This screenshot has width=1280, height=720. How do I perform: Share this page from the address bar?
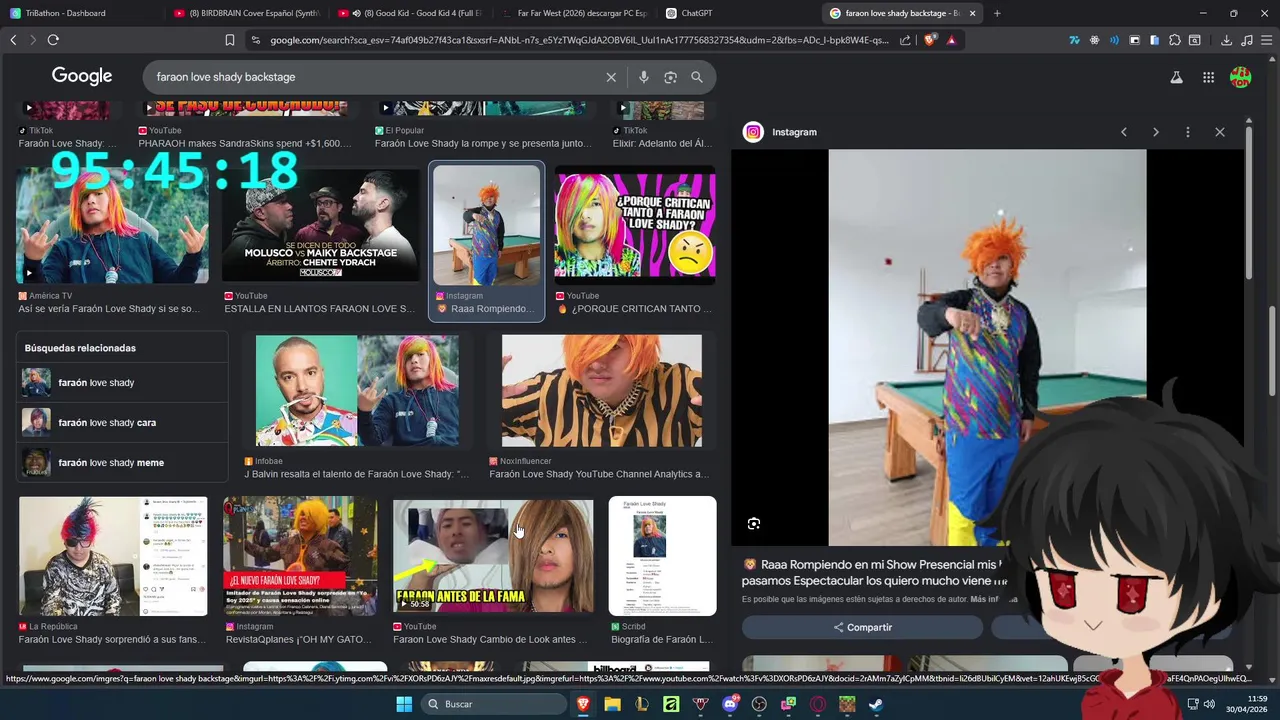pyautogui.click(x=905, y=40)
